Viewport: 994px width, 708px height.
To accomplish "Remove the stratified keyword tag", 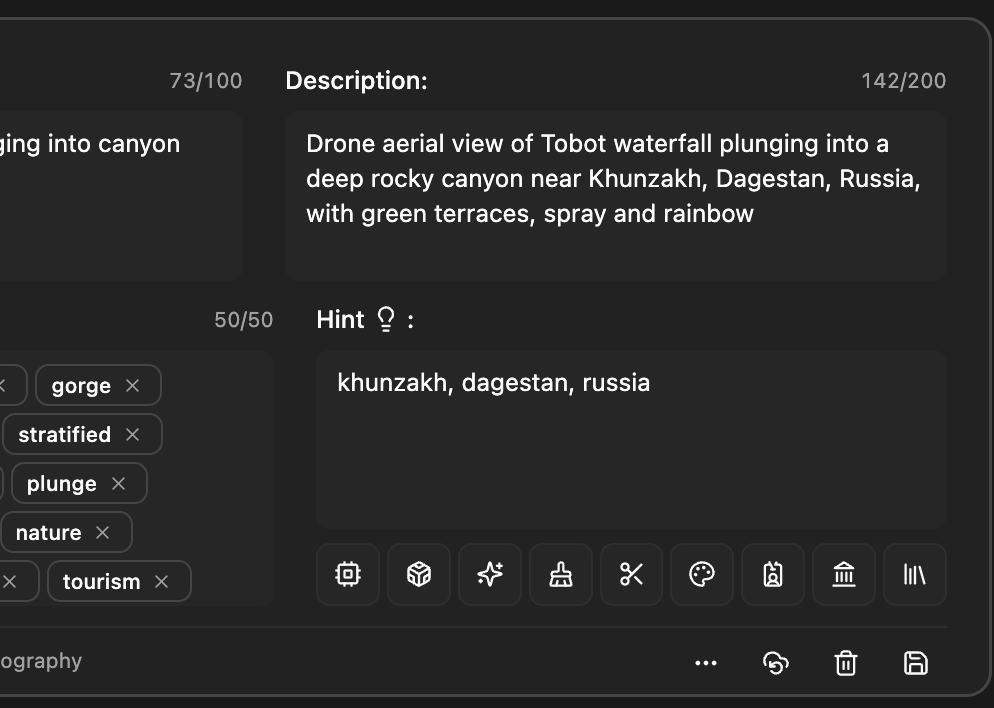I will click(133, 434).
